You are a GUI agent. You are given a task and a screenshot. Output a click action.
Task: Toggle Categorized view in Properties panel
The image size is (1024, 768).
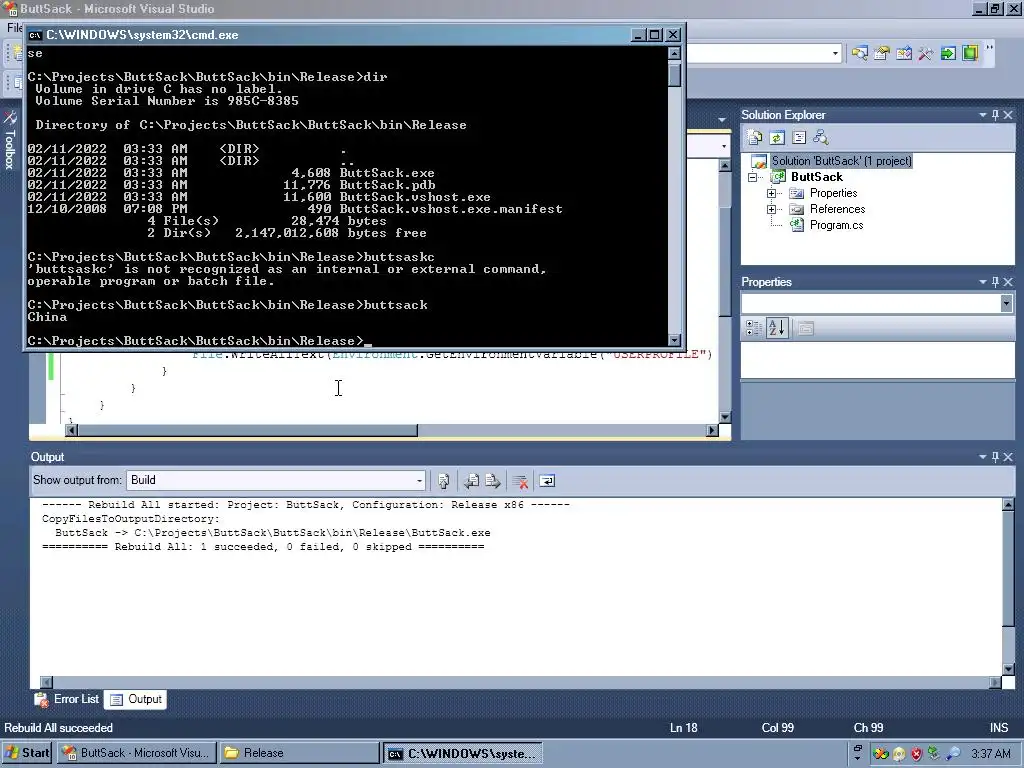753,328
